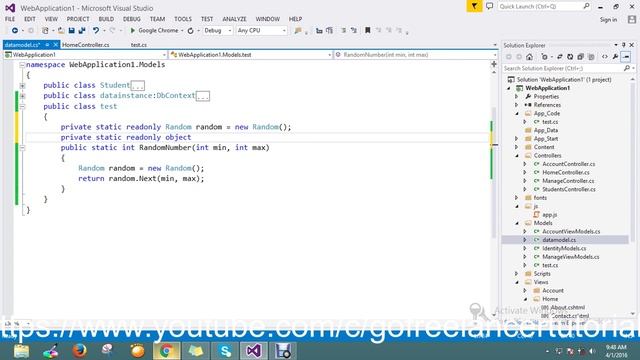The width and height of the screenshot is (640, 360).
Task: Select app.js file in Solution Explorer
Action: [x=549, y=215]
